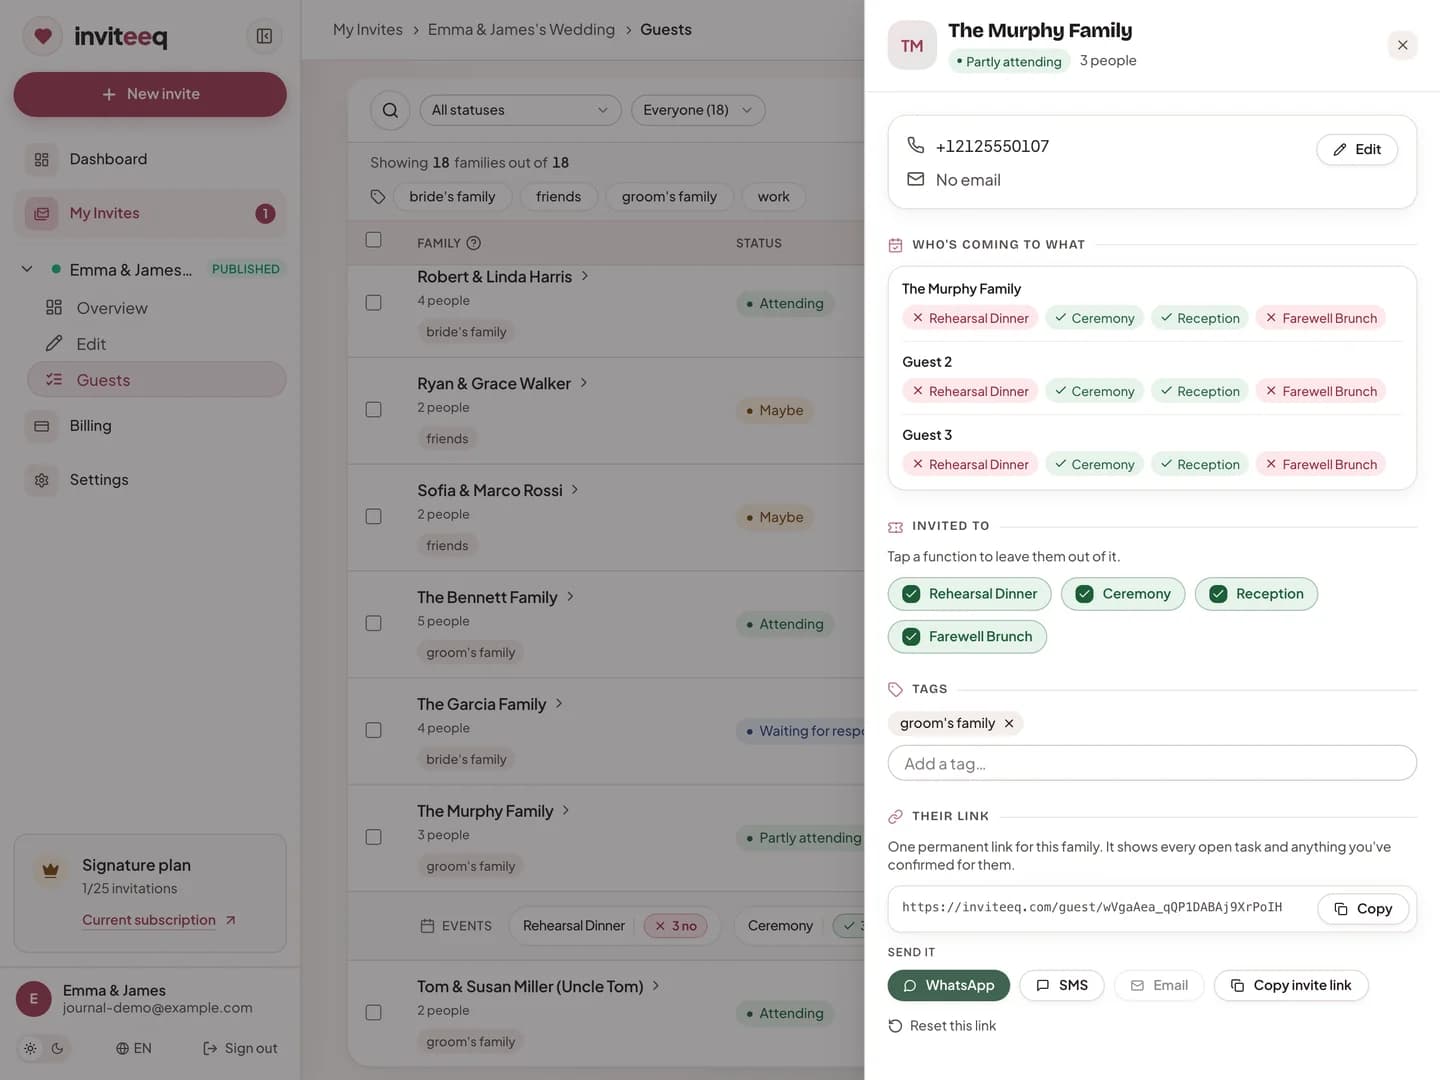Send the link via WhatsApp

tap(948, 986)
